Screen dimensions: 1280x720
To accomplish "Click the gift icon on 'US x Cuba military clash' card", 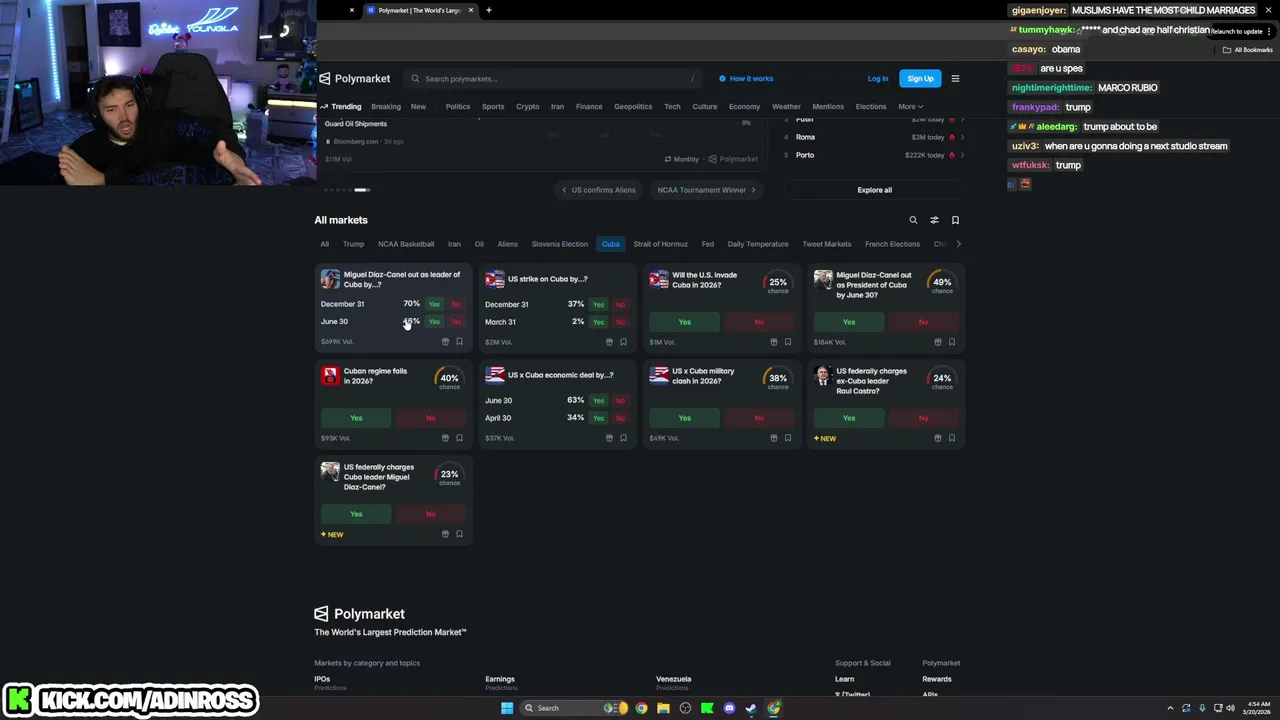I will coord(773,438).
